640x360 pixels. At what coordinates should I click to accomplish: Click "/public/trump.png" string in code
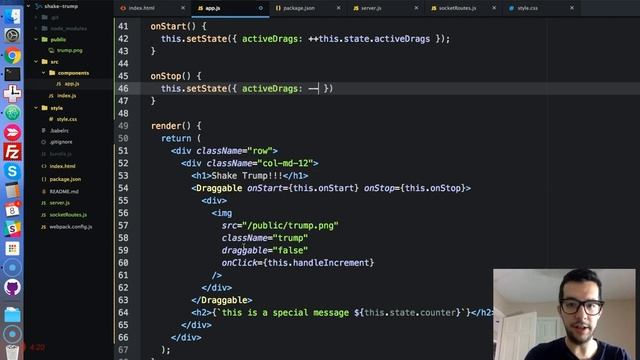[x=290, y=225]
